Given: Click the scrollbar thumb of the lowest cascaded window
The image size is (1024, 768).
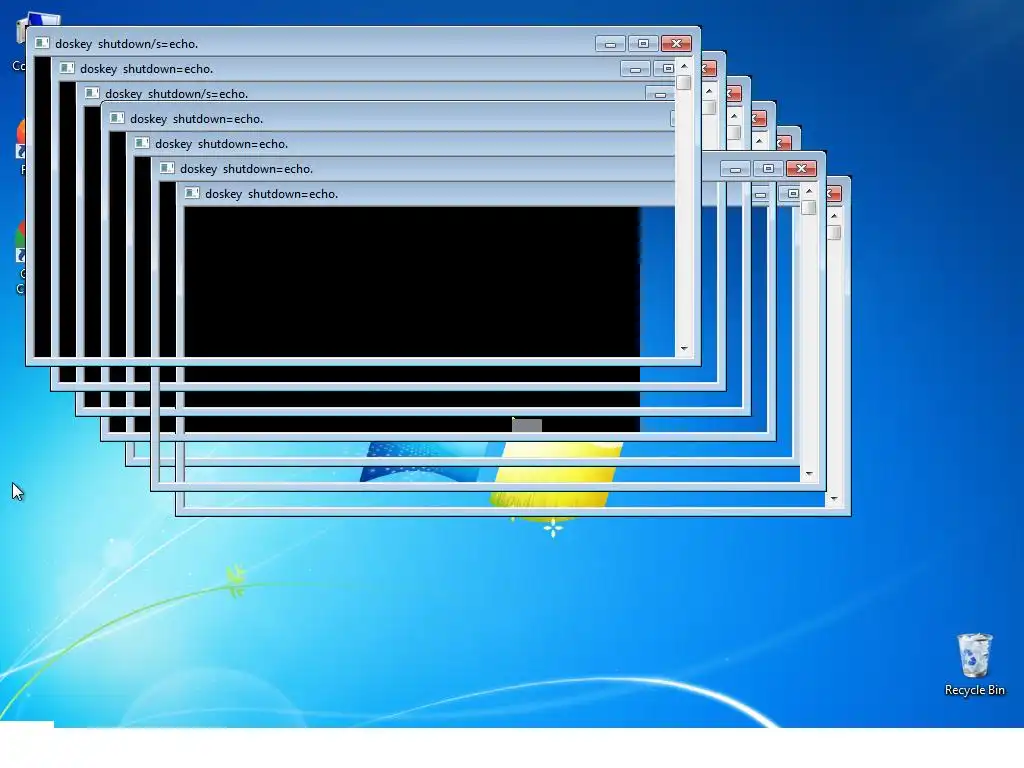Looking at the screenshot, I should pos(834,232).
